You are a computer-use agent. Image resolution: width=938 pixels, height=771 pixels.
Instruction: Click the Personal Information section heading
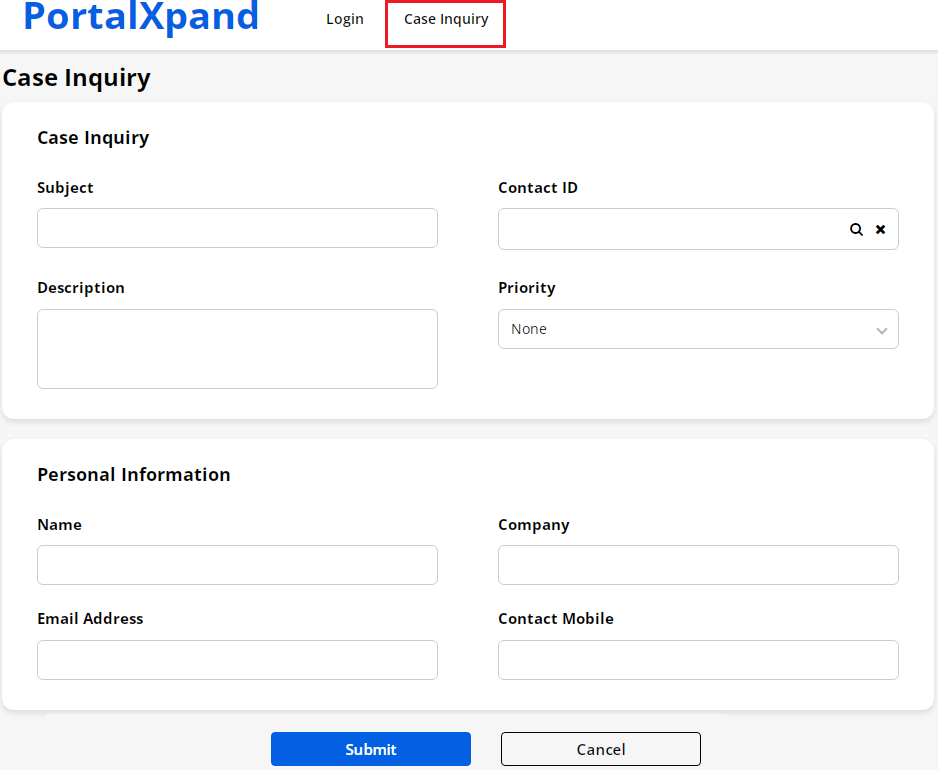click(x=134, y=475)
